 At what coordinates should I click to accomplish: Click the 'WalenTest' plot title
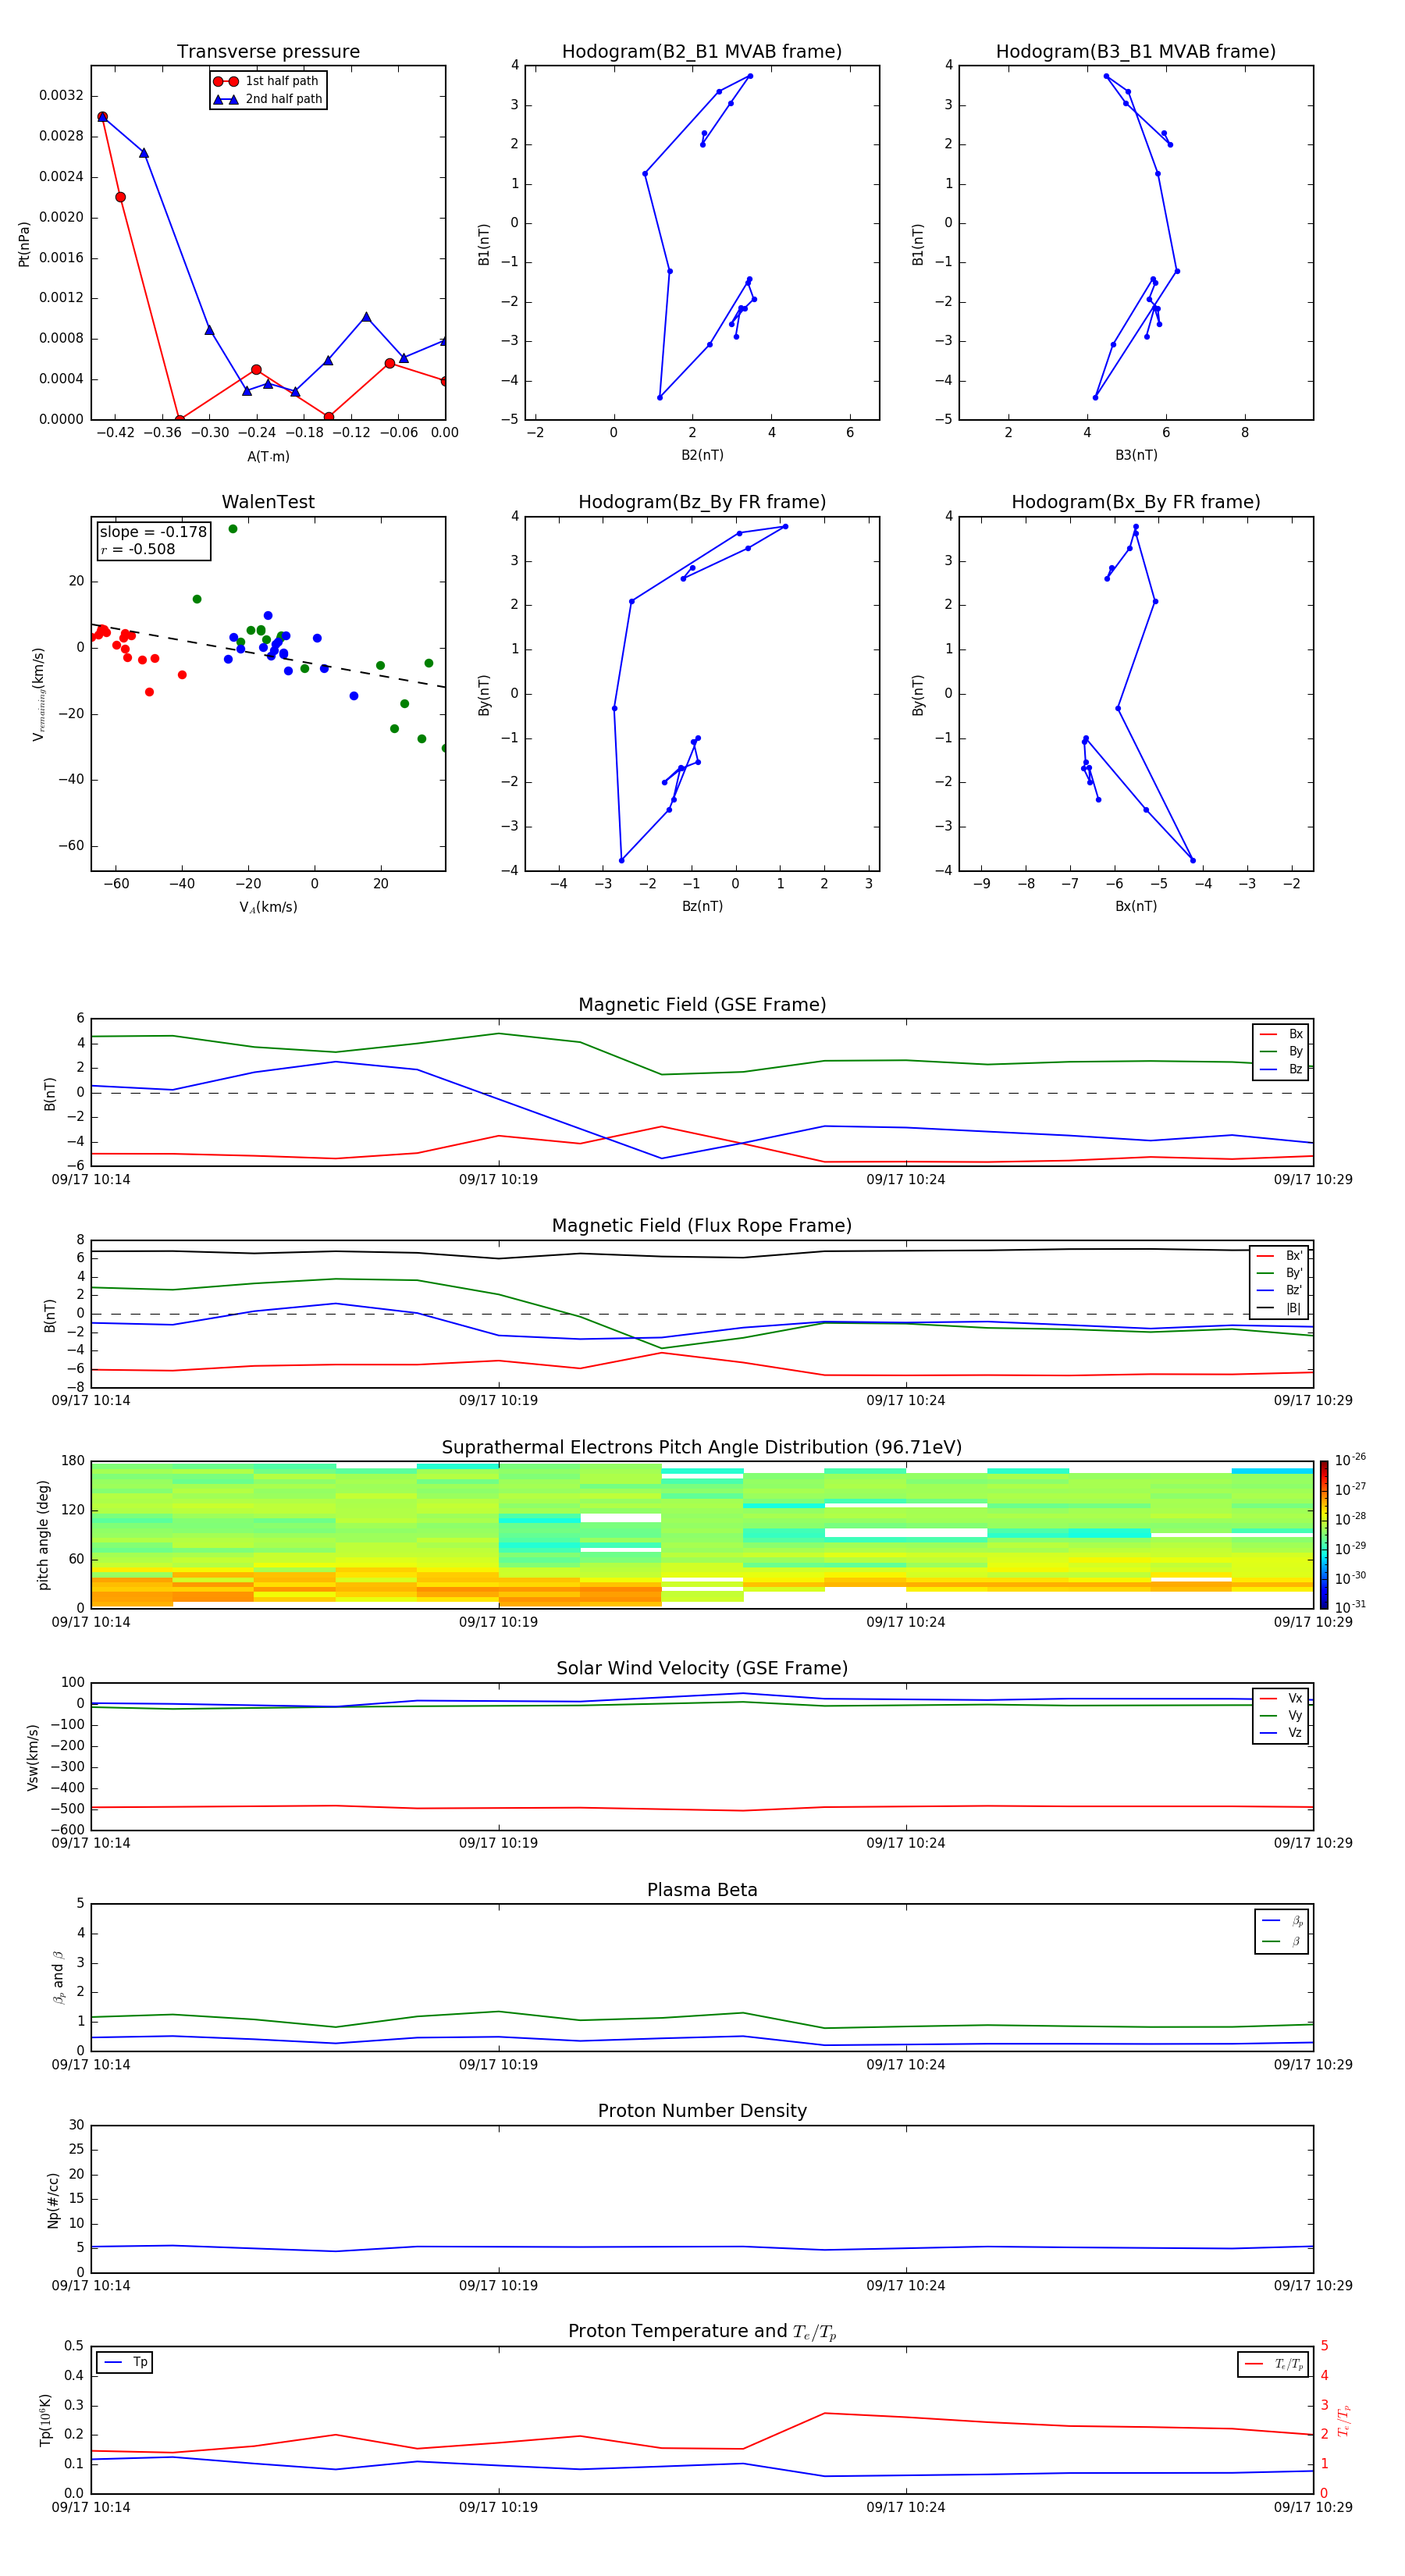click(x=268, y=502)
